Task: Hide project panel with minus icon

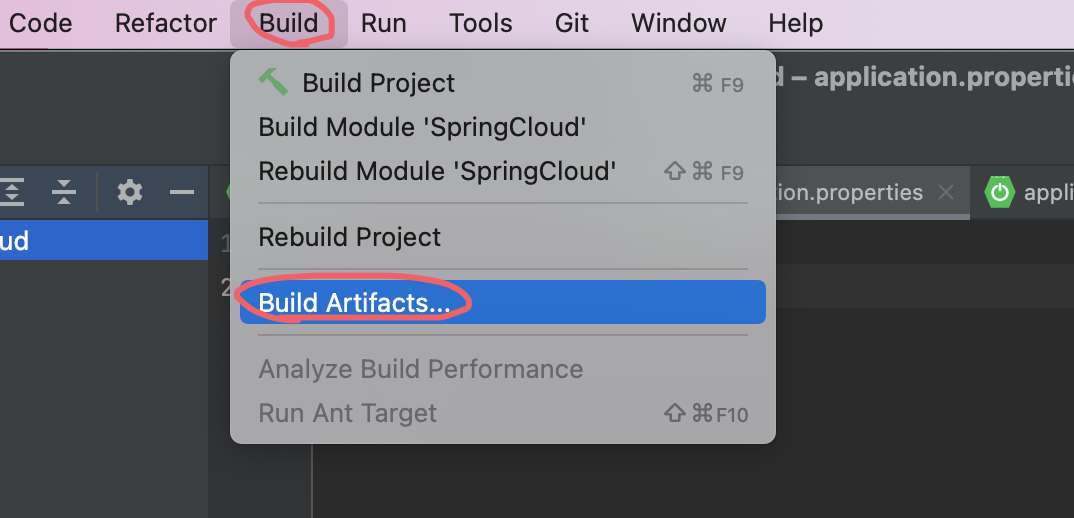Action: [x=182, y=193]
